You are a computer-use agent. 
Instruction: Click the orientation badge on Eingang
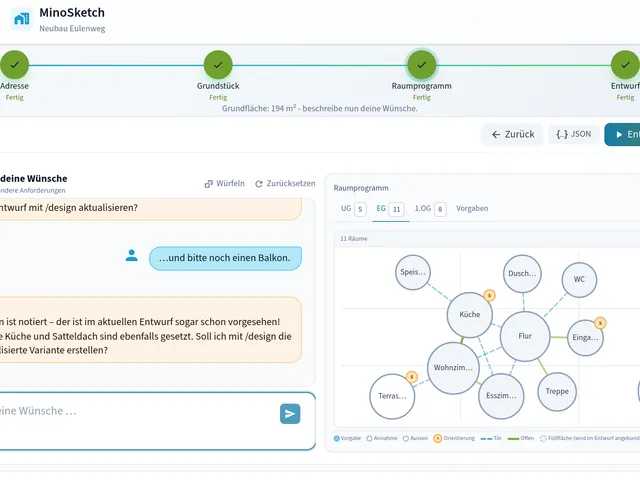[x=600, y=323]
